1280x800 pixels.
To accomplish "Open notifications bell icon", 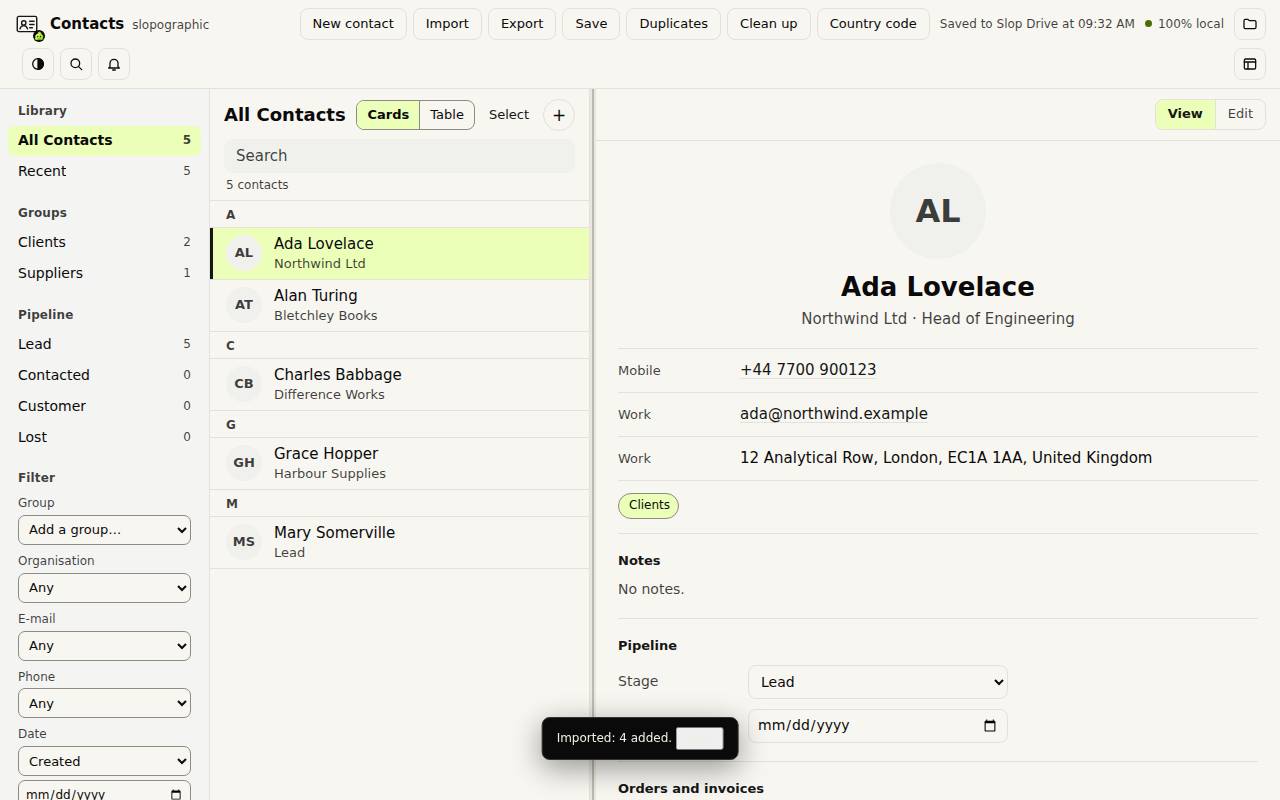I will pyautogui.click(x=114, y=64).
